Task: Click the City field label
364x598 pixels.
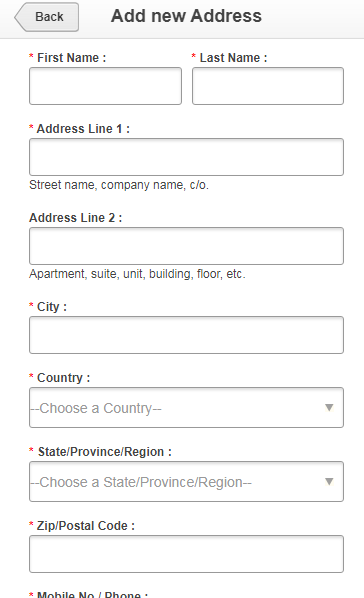Action: point(52,307)
